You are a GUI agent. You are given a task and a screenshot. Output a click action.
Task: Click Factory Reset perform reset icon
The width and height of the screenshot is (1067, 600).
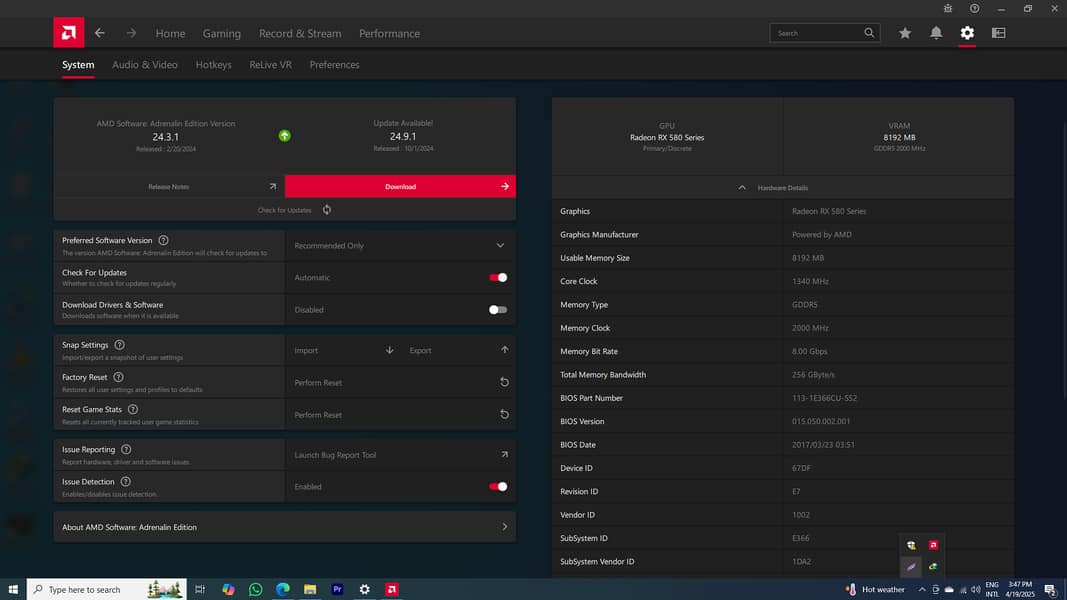(x=504, y=382)
